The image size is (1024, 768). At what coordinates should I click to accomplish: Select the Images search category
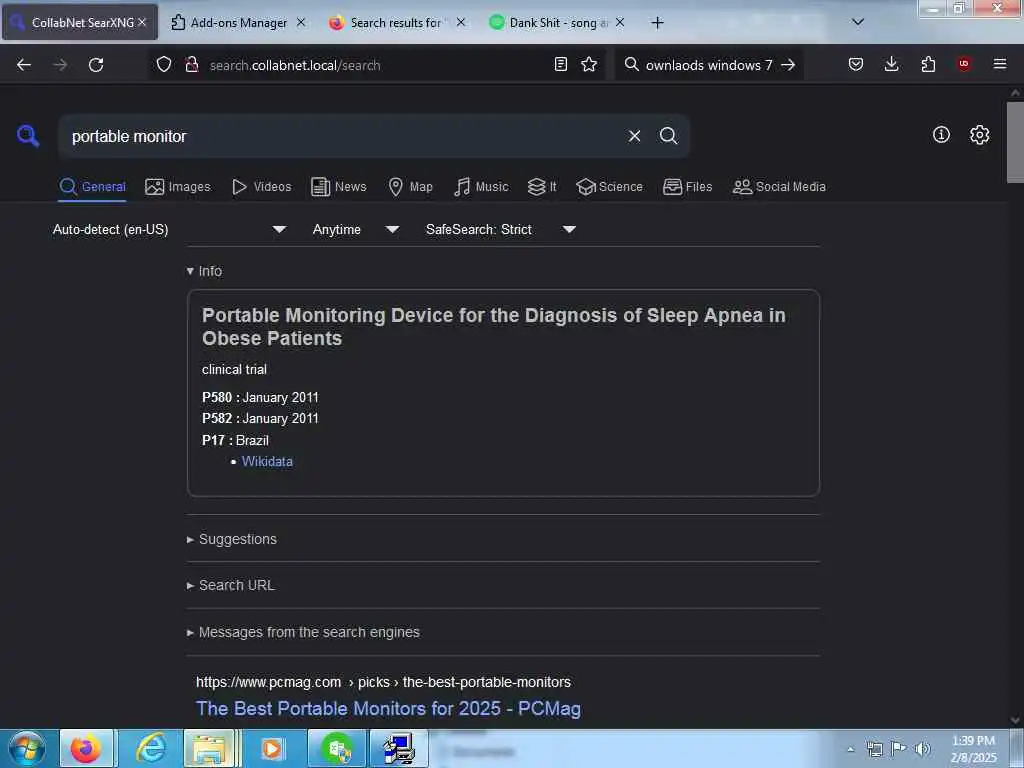[178, 187]
